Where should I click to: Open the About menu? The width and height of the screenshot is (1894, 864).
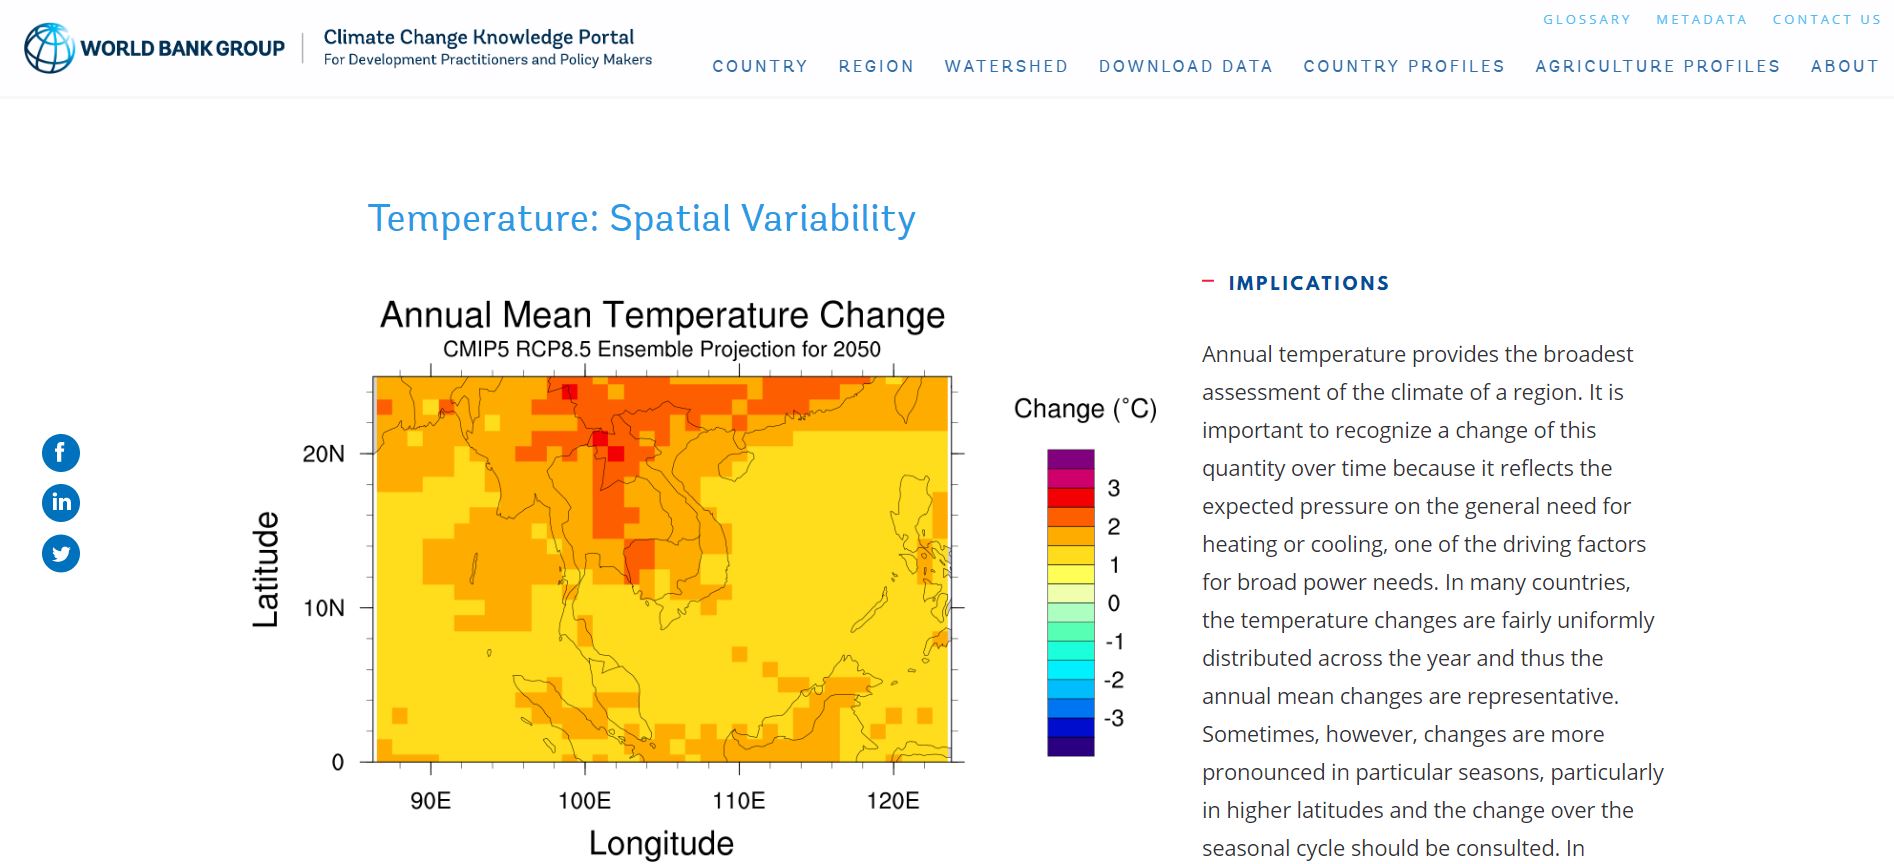[1845, 66]
